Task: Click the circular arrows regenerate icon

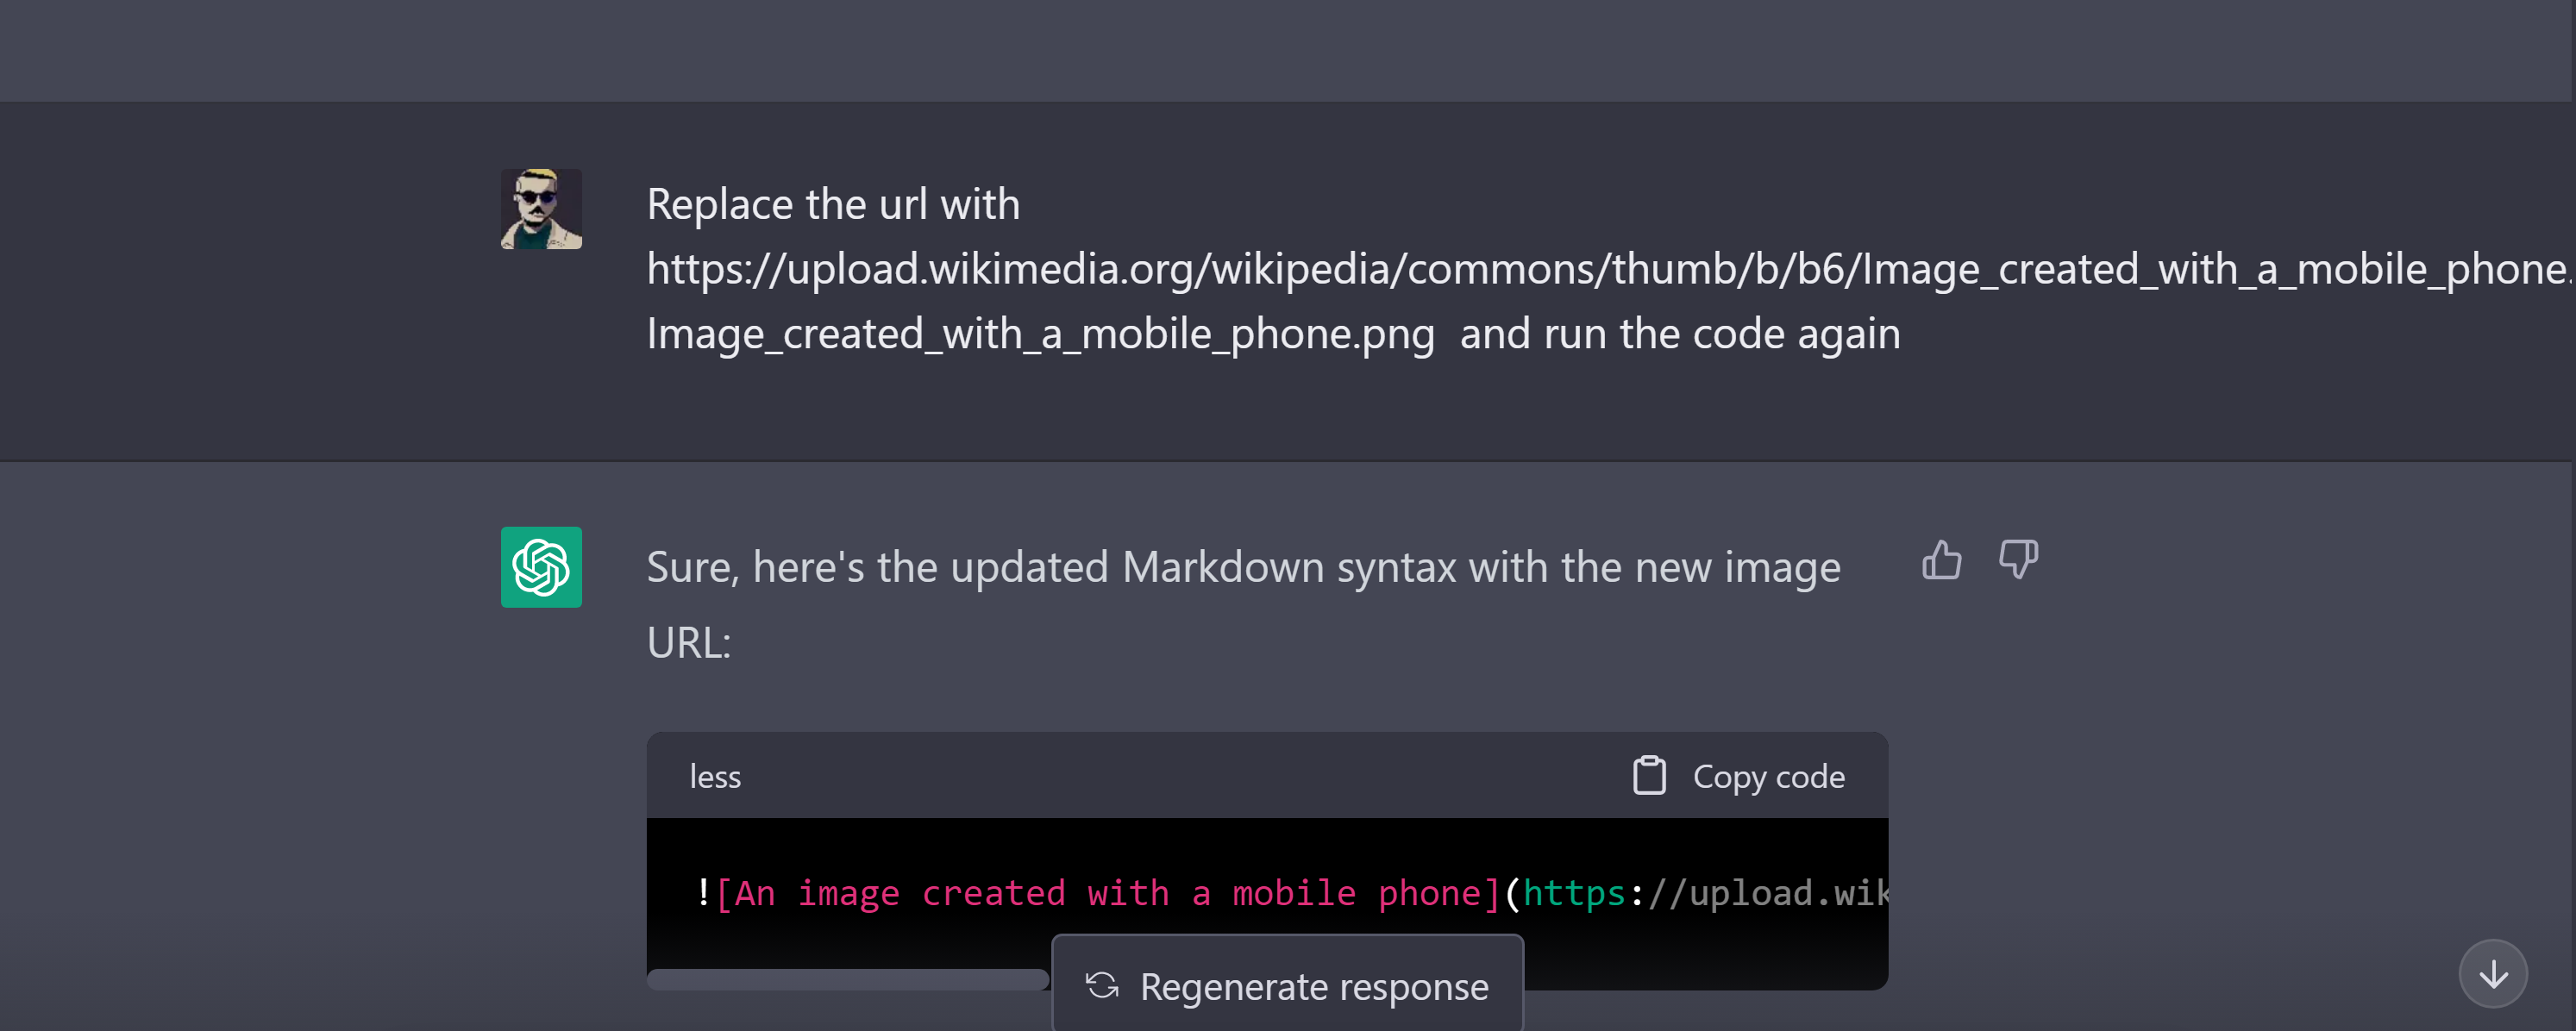Action: pyautogui.click(x=1102, y=986)
